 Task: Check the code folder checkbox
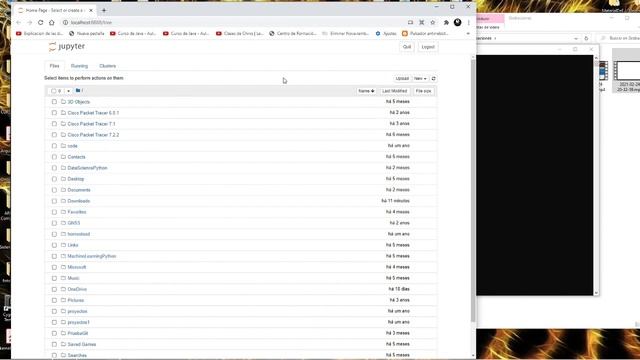(54, 146)
